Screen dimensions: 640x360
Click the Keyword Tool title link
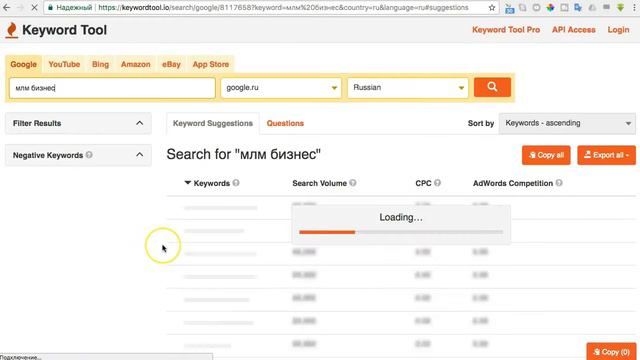(64, 30)
